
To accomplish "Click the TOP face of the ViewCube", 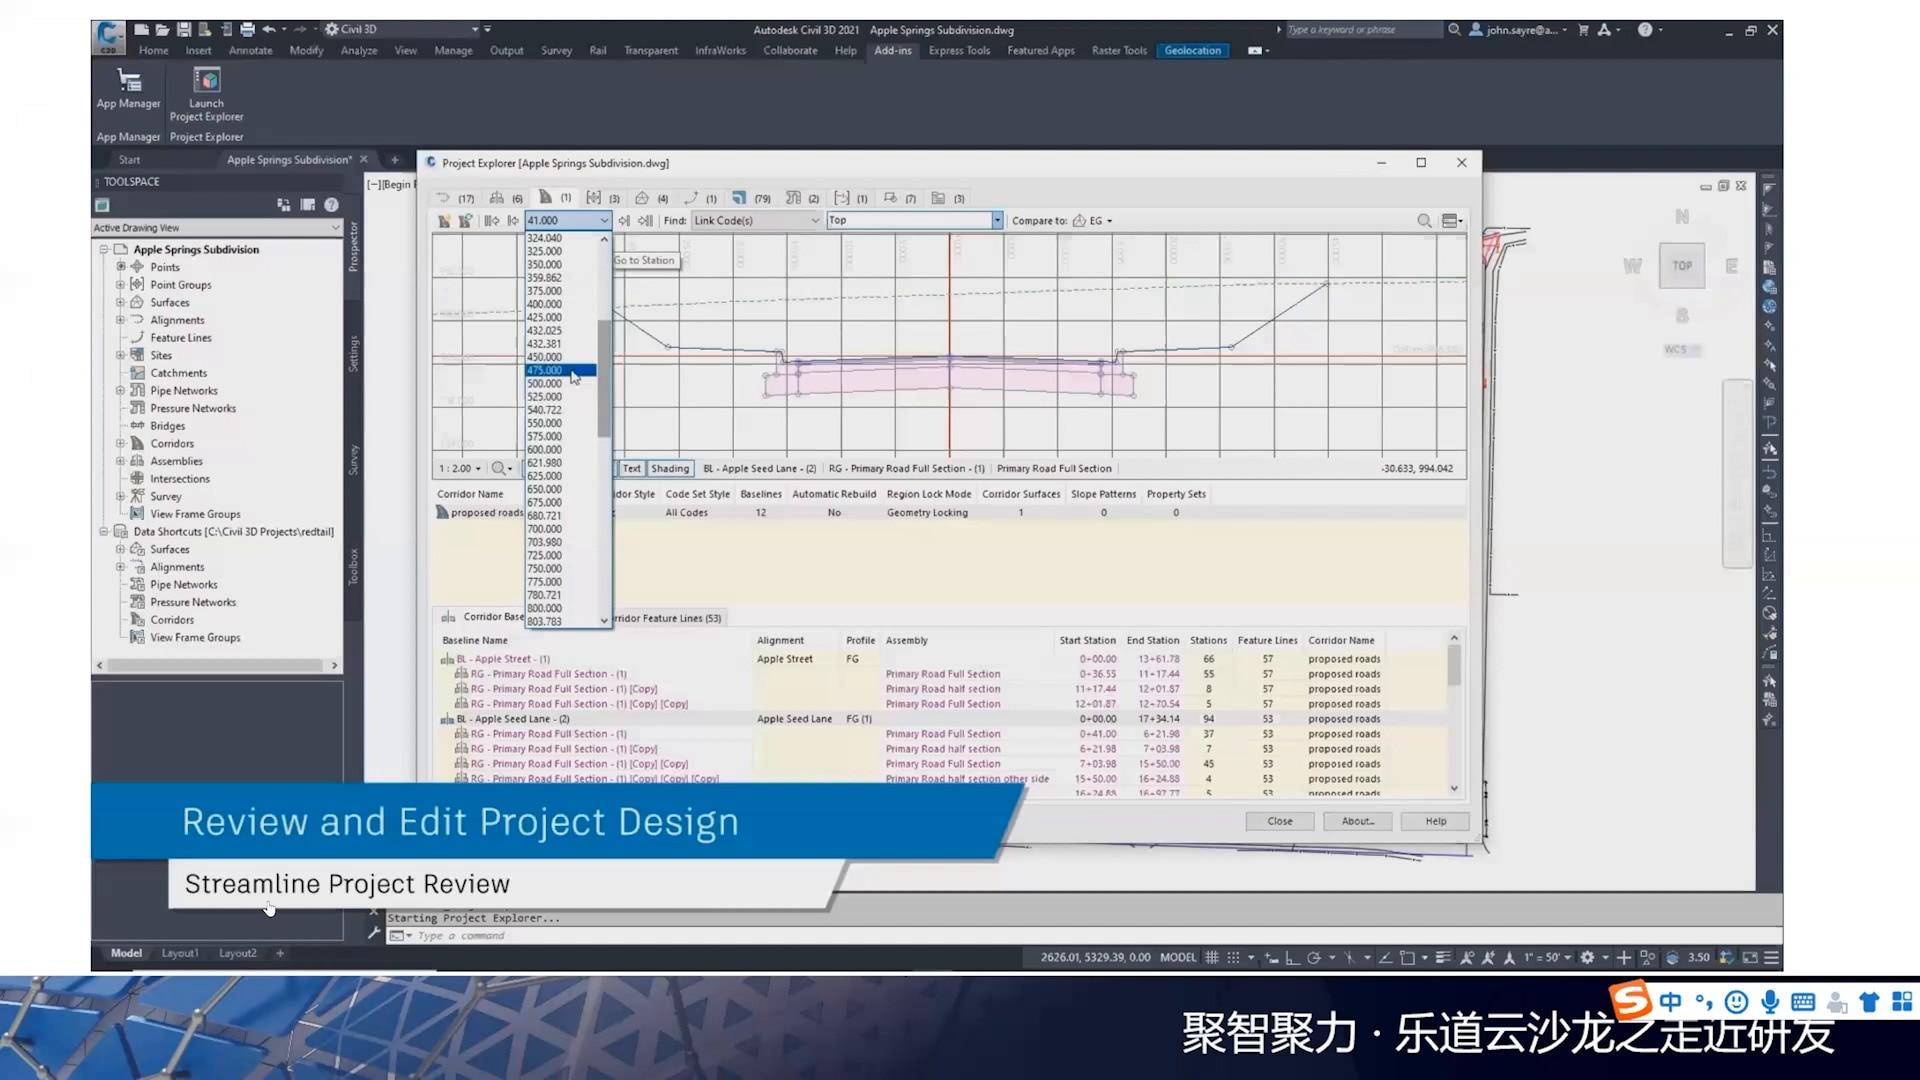I will 1682,265.
